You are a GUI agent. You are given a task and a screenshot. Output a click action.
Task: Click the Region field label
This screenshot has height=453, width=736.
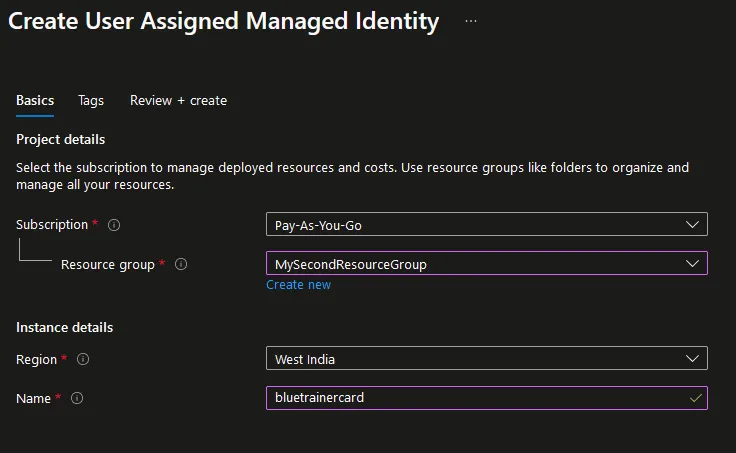[36, 359]
